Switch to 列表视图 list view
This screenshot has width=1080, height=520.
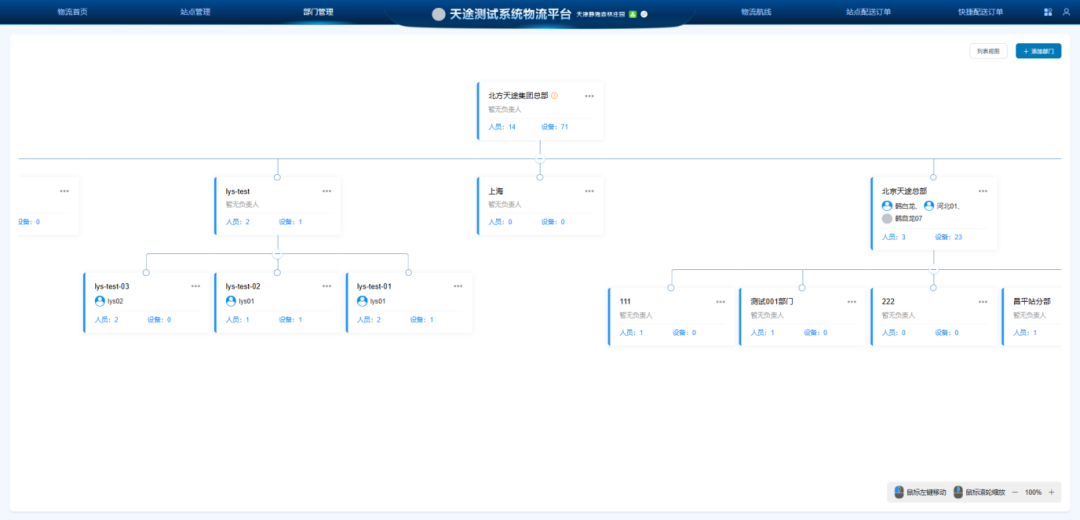(988, 51)
